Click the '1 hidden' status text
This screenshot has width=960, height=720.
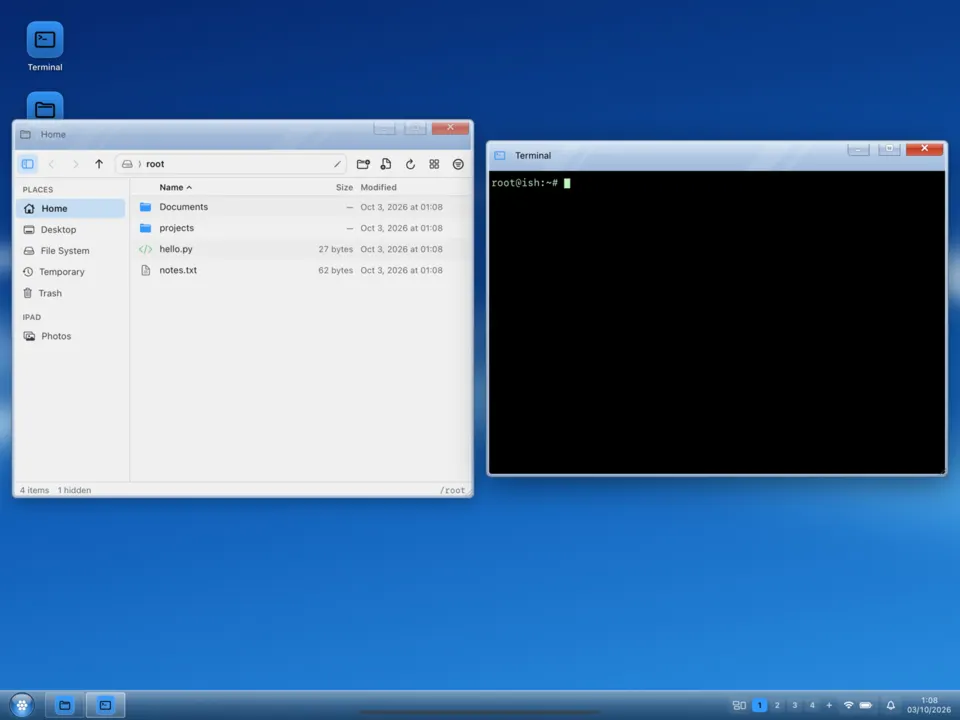(74, 490)
